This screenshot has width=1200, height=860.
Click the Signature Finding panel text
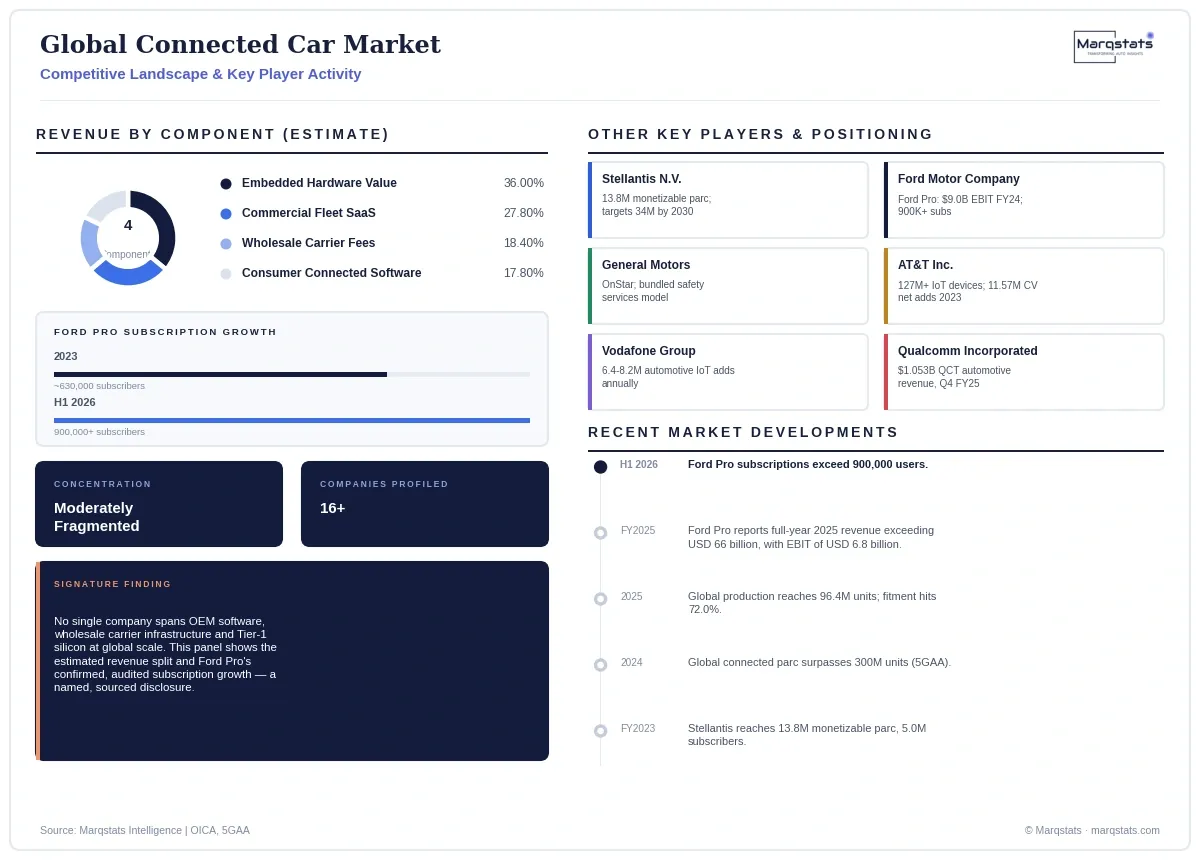point(166,654)
